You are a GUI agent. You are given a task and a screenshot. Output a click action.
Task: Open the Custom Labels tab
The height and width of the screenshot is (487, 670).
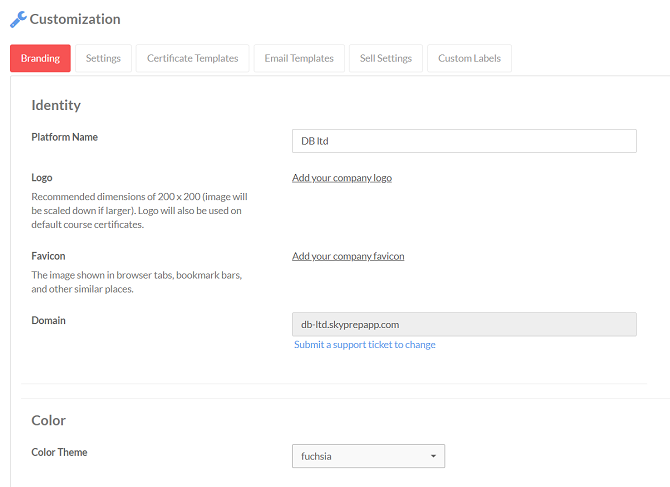coord(469,58)
